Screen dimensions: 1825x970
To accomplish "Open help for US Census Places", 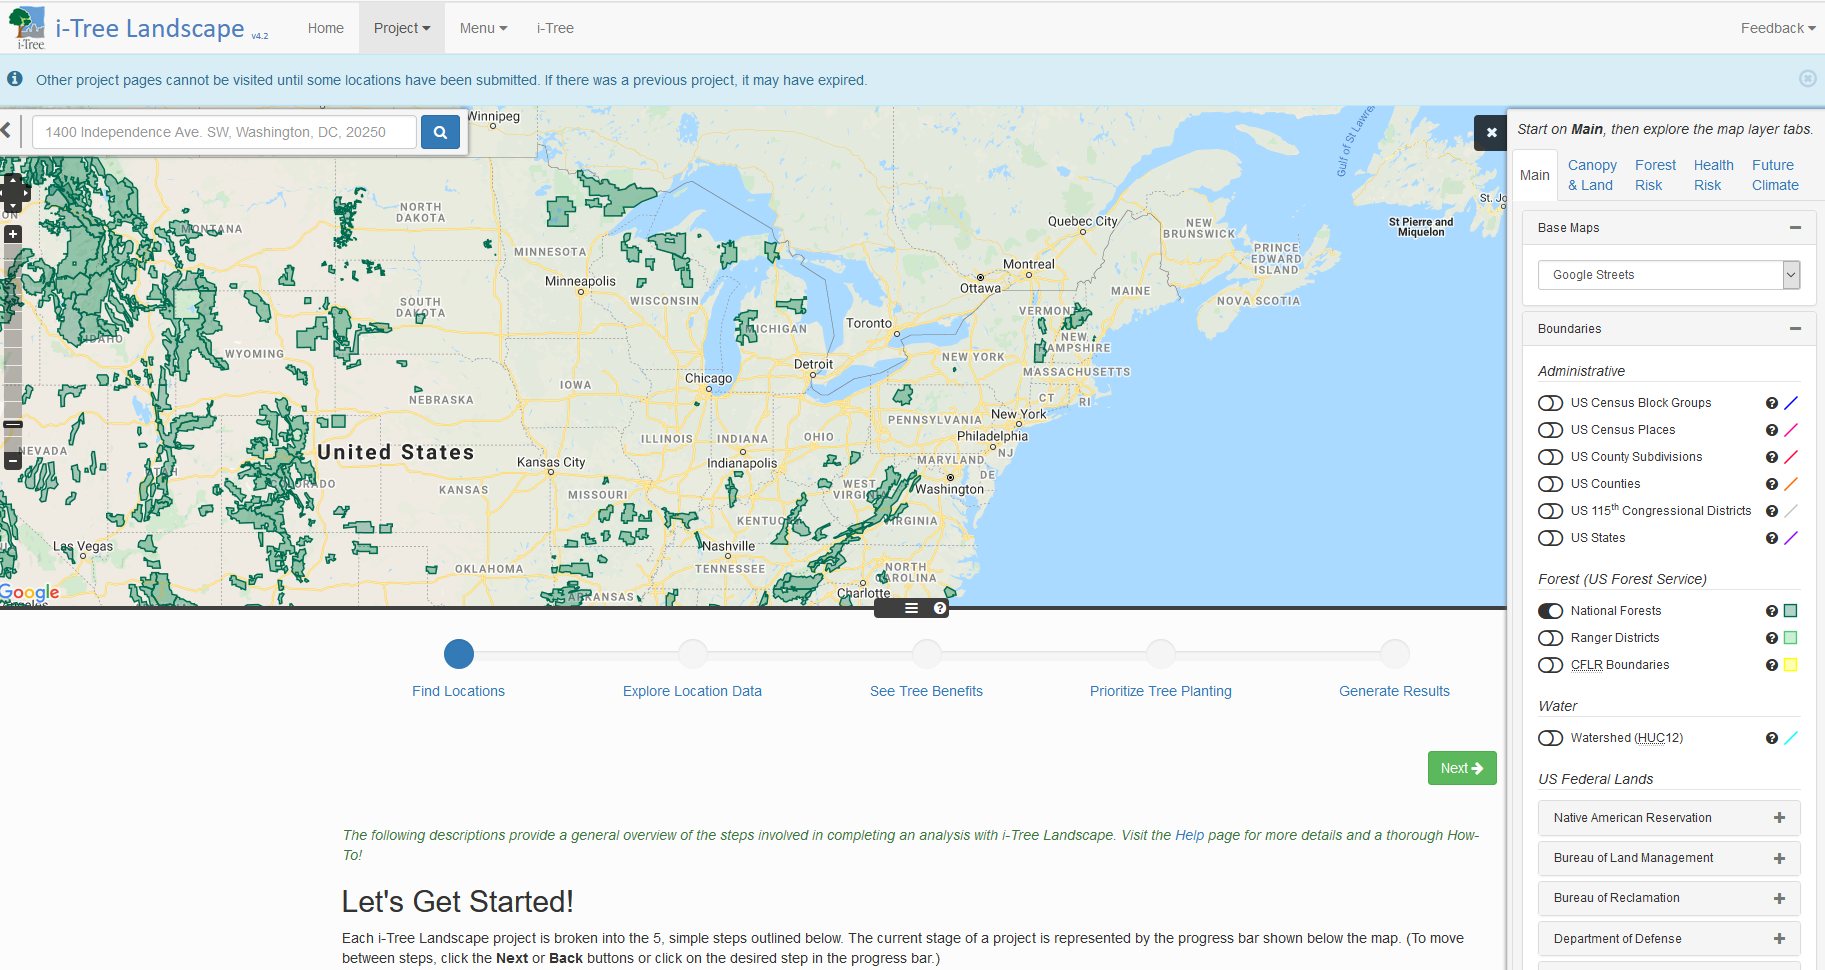I will (x=1772, y=430).
